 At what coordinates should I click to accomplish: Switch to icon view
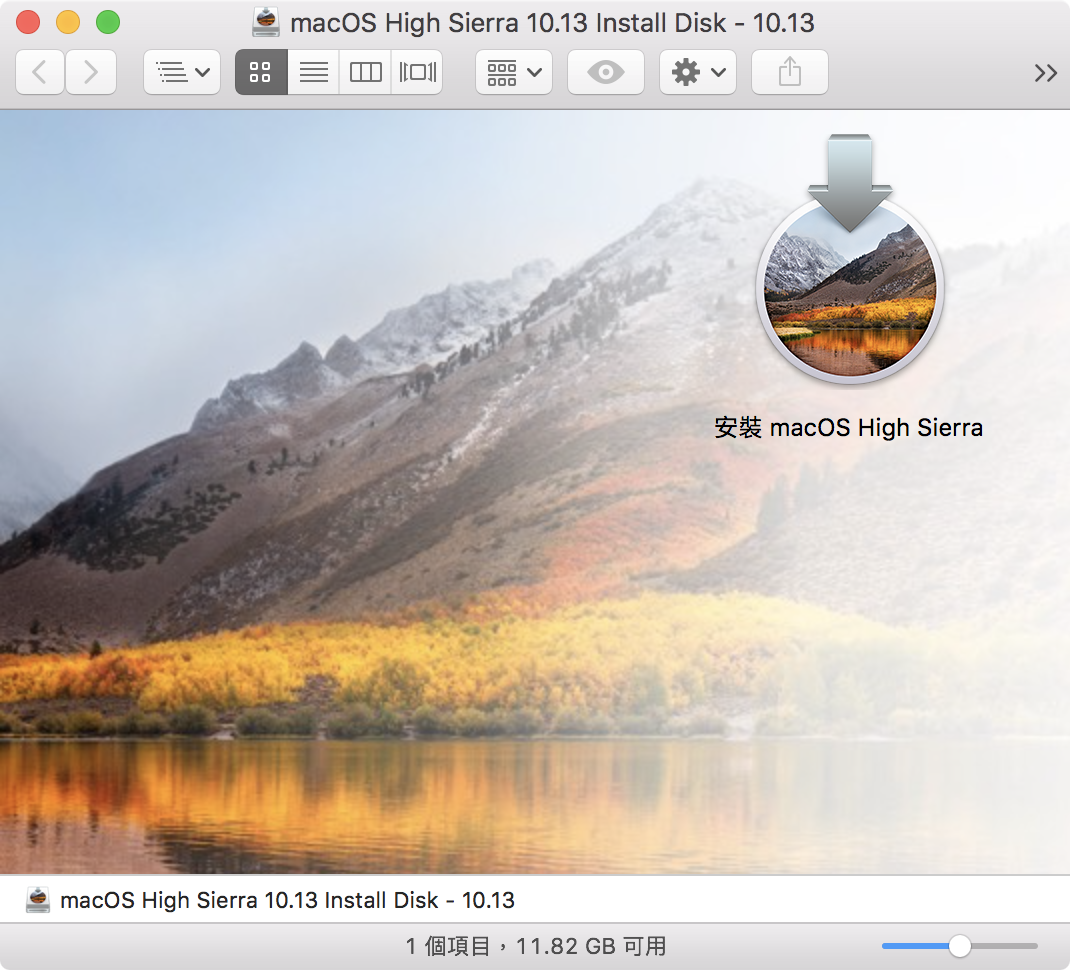point(261,72)
